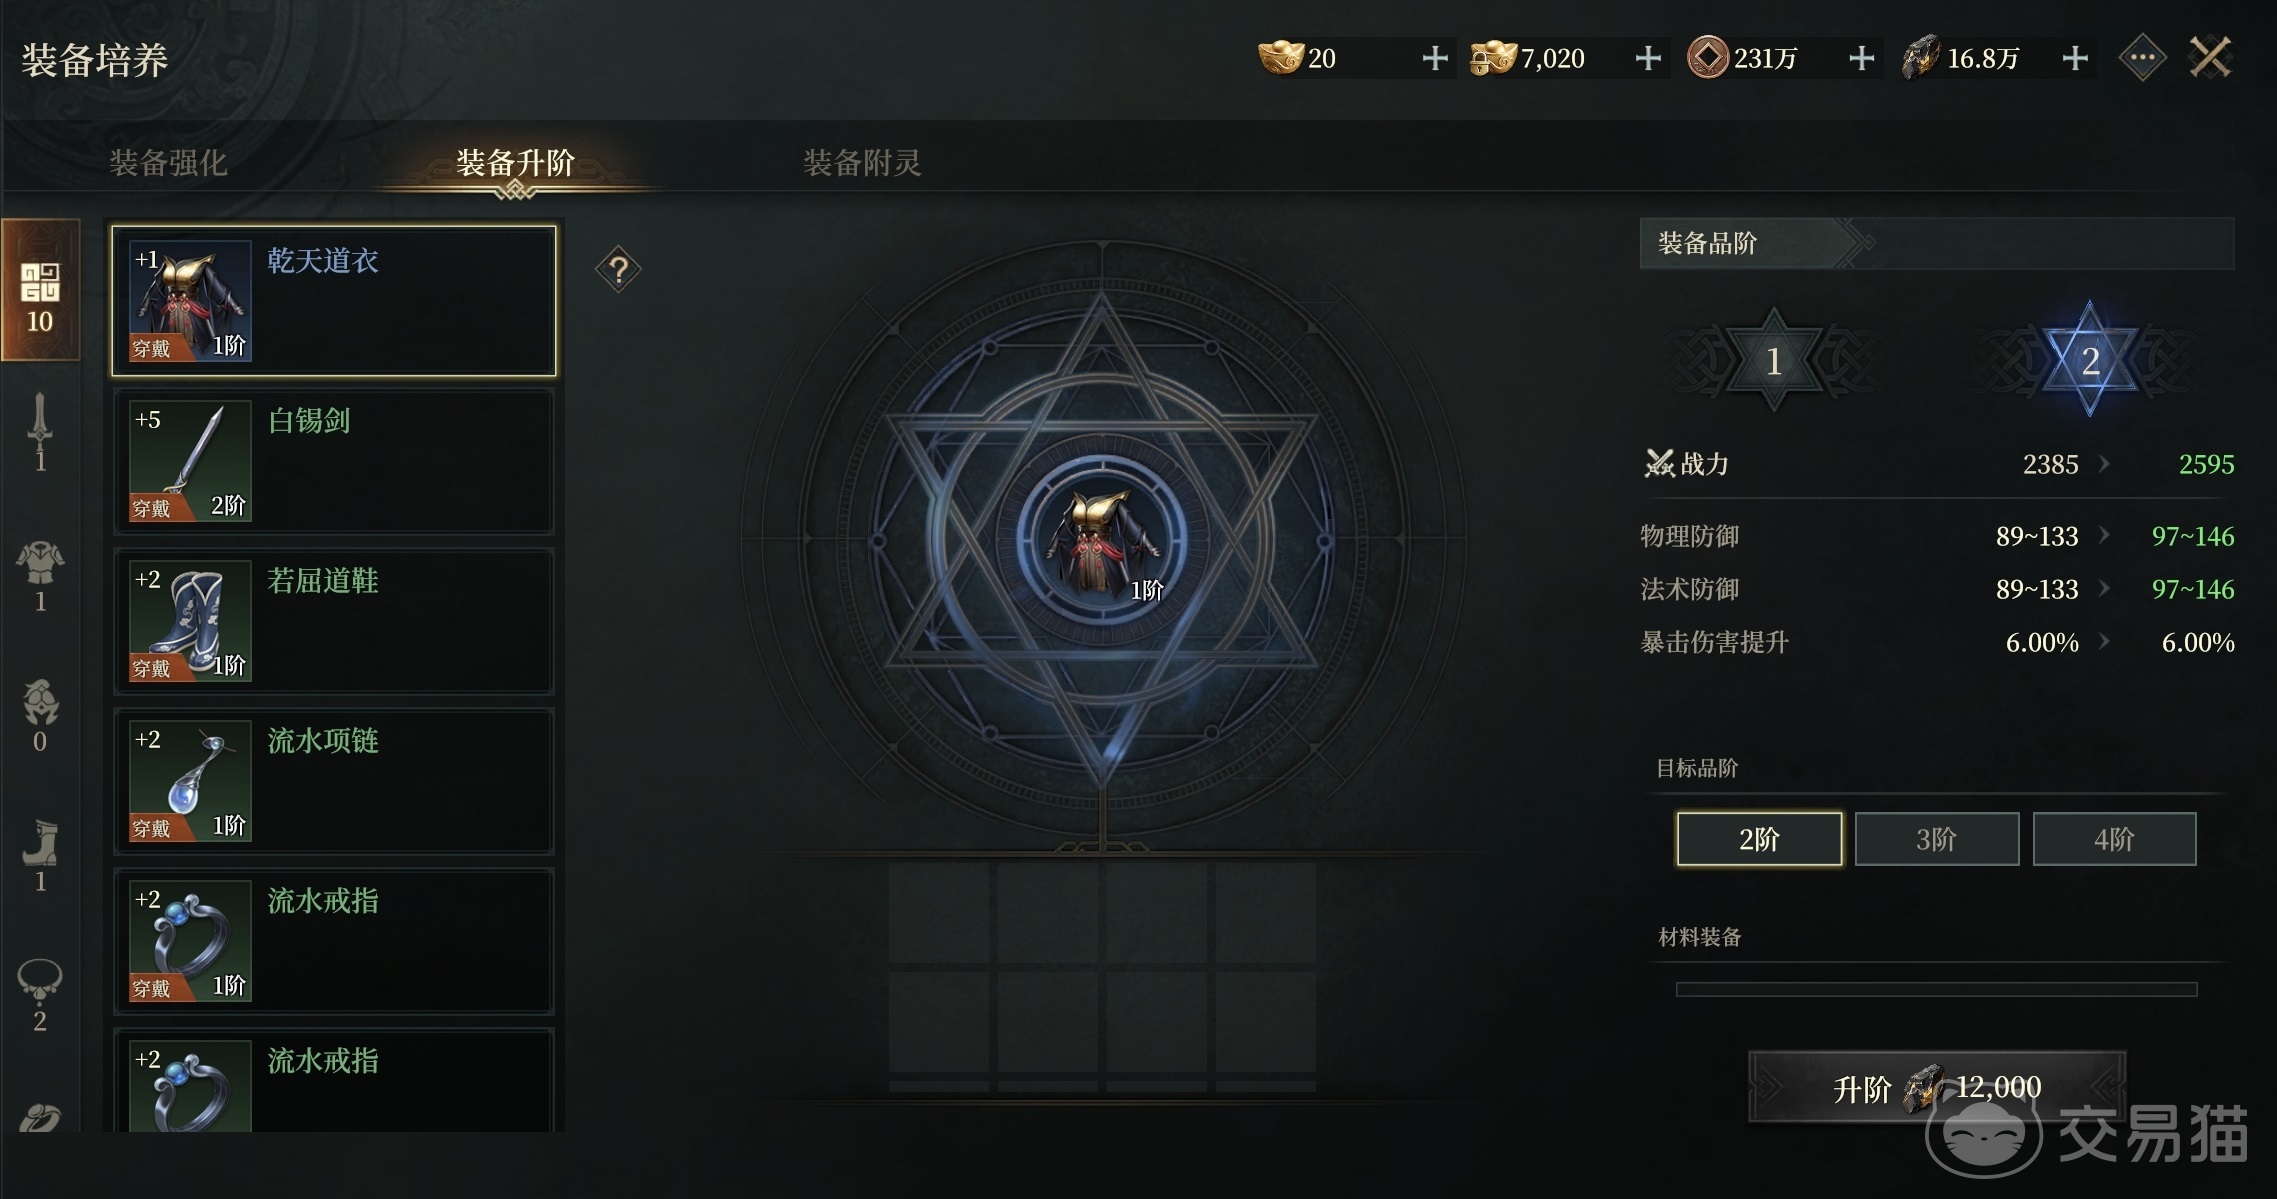The image size is (2277, 1199).
Task: Filter by the helmet category icon
Action: (x=40, y=716)
